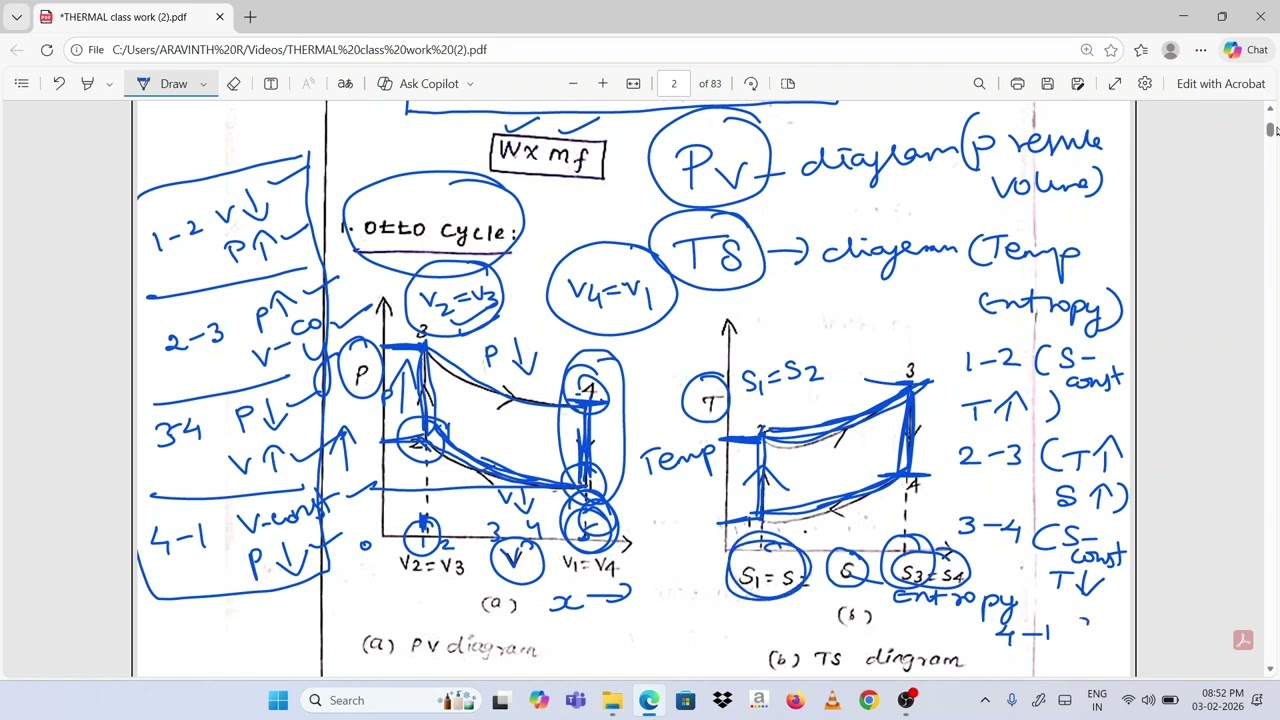Click the Translate icon
The width and height of the screenshot is (1280, 720).
[x=345, y=84]
